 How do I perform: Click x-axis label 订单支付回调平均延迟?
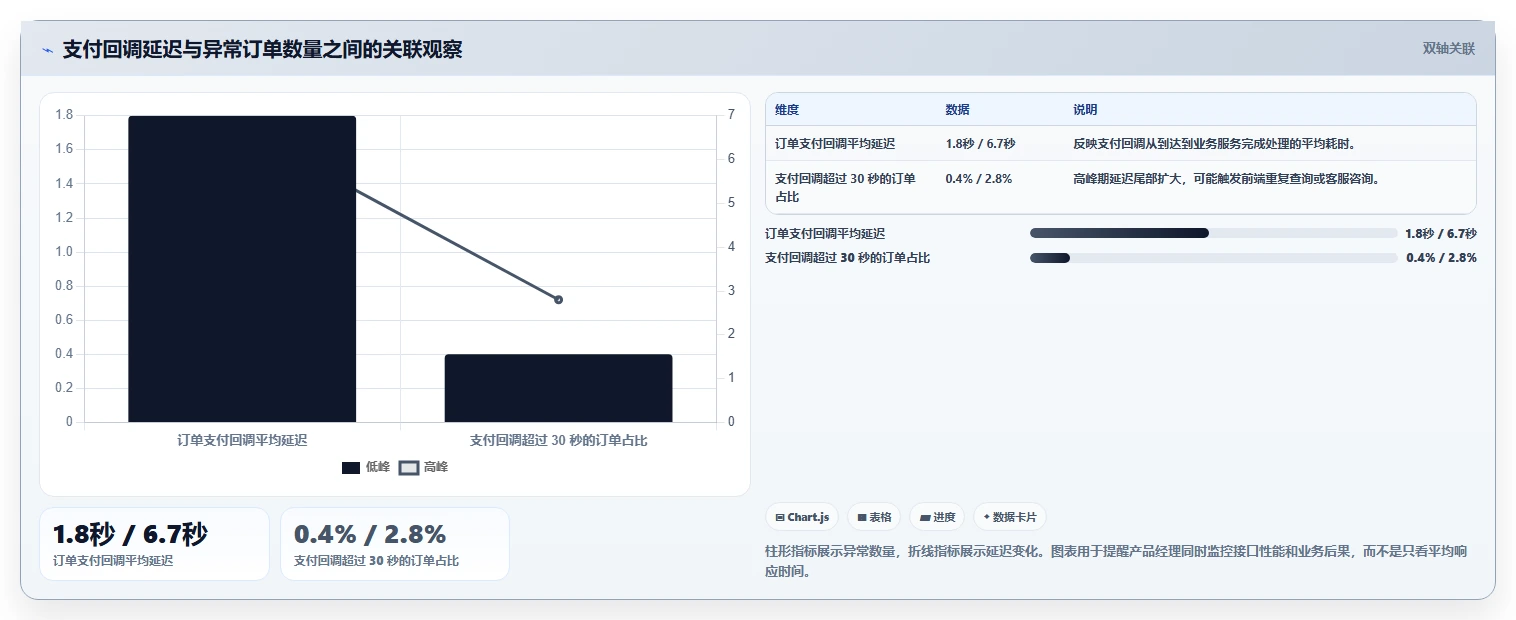(x=242, y=440)
